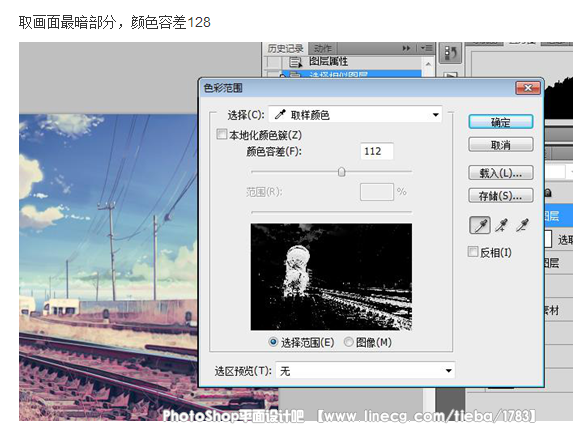
Task: Switch to the 历史记录 tab
Action: tap(285, 49)
